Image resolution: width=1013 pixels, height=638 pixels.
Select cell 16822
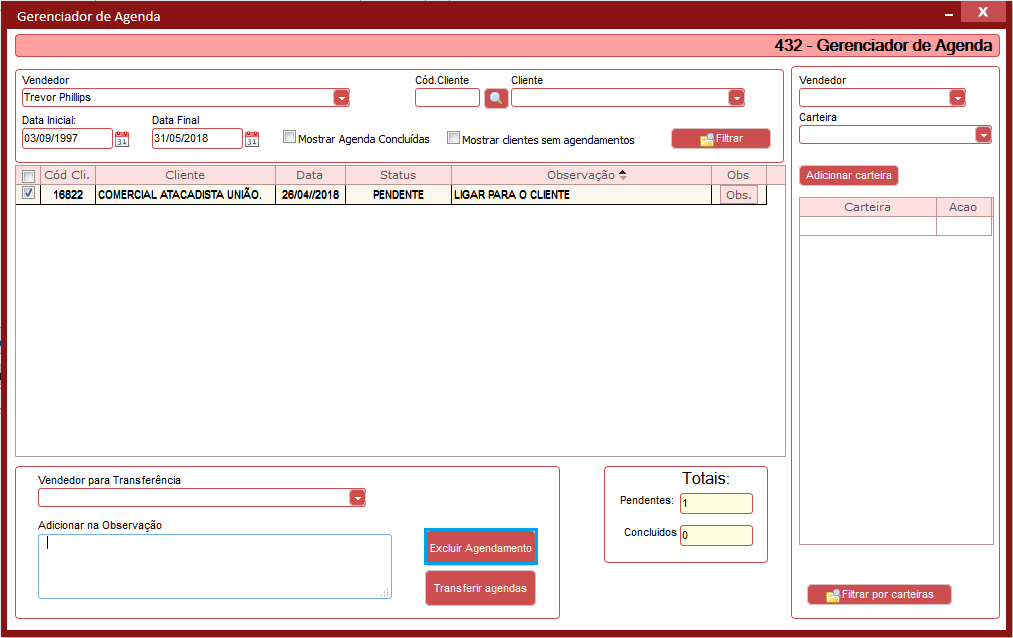click(x=68, y=195)
